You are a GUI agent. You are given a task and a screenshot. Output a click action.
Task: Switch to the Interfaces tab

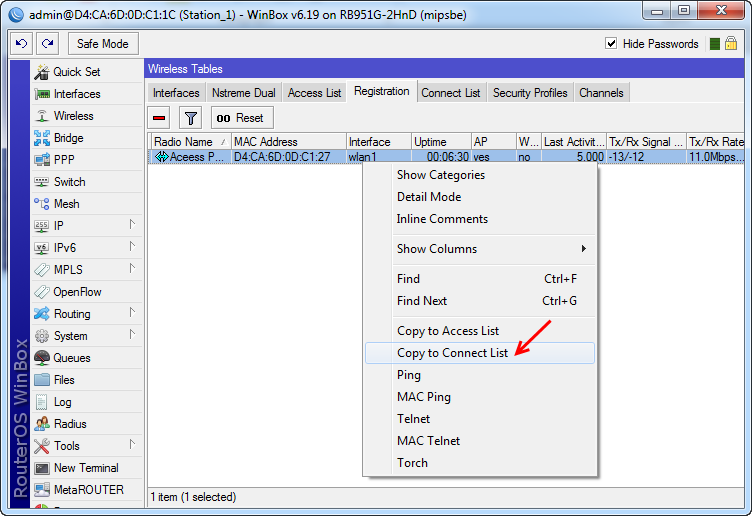click(176, 93)
